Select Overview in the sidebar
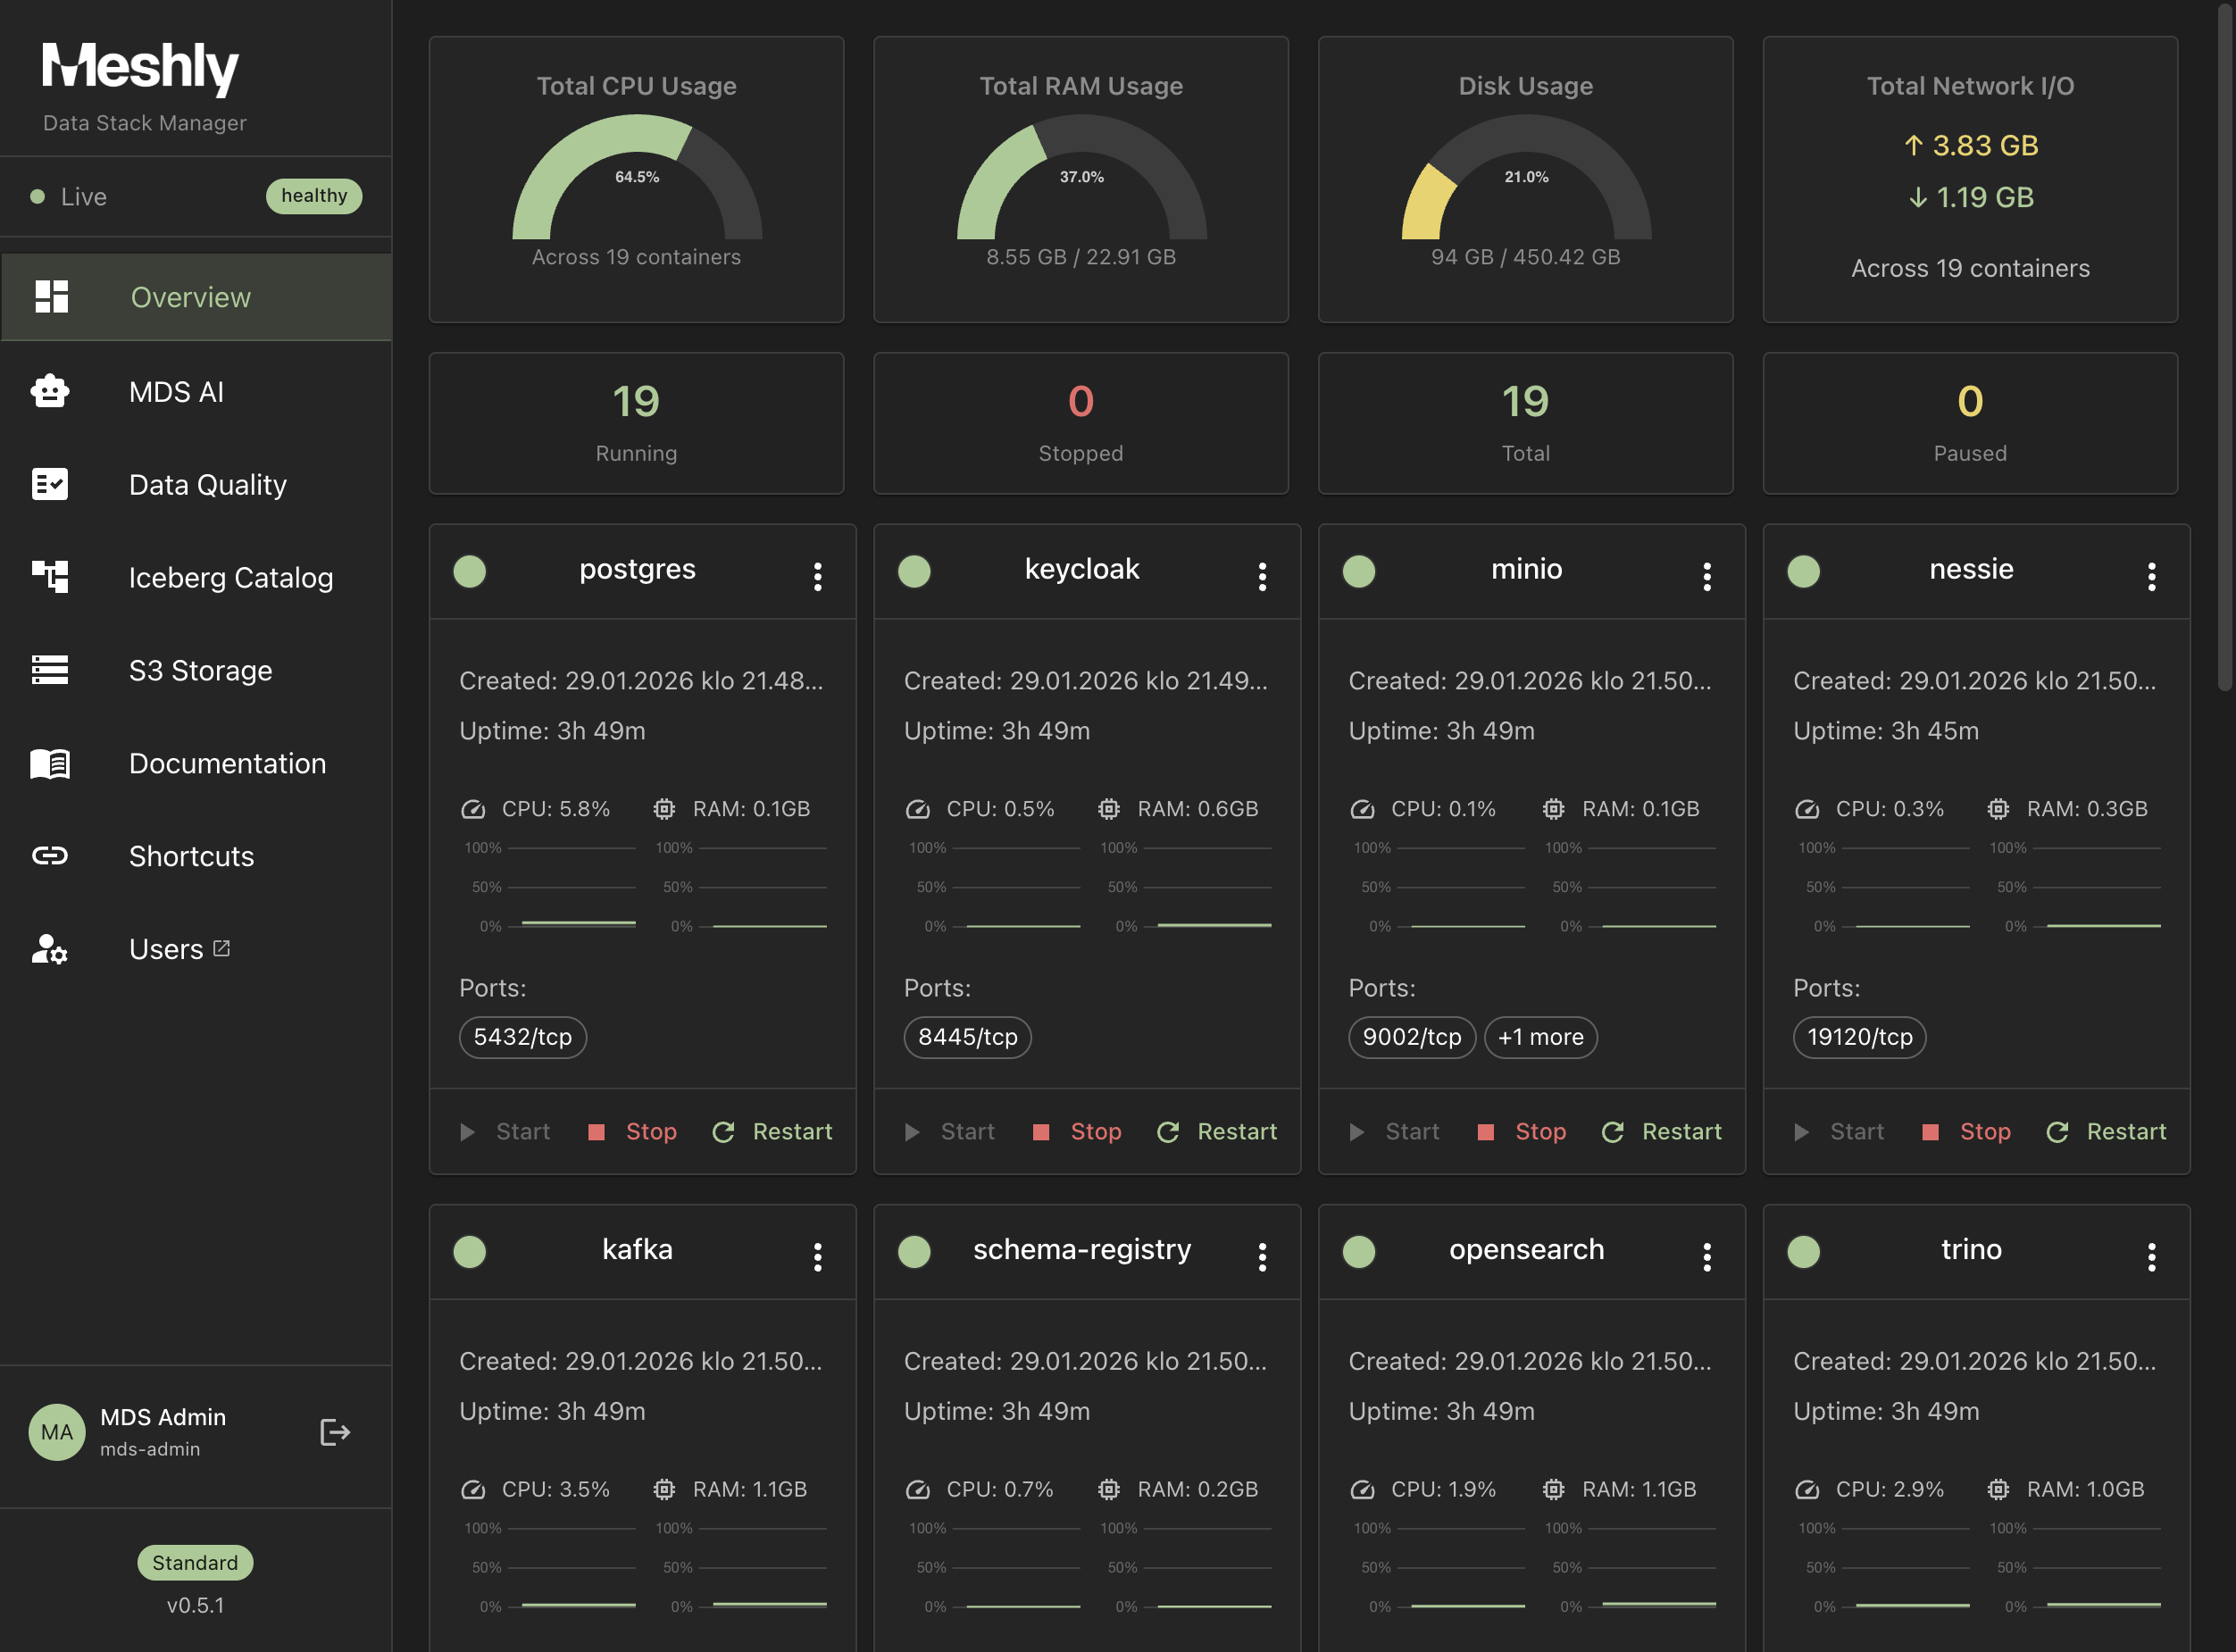The image size is (2236, 1652). tap(190, 297)
